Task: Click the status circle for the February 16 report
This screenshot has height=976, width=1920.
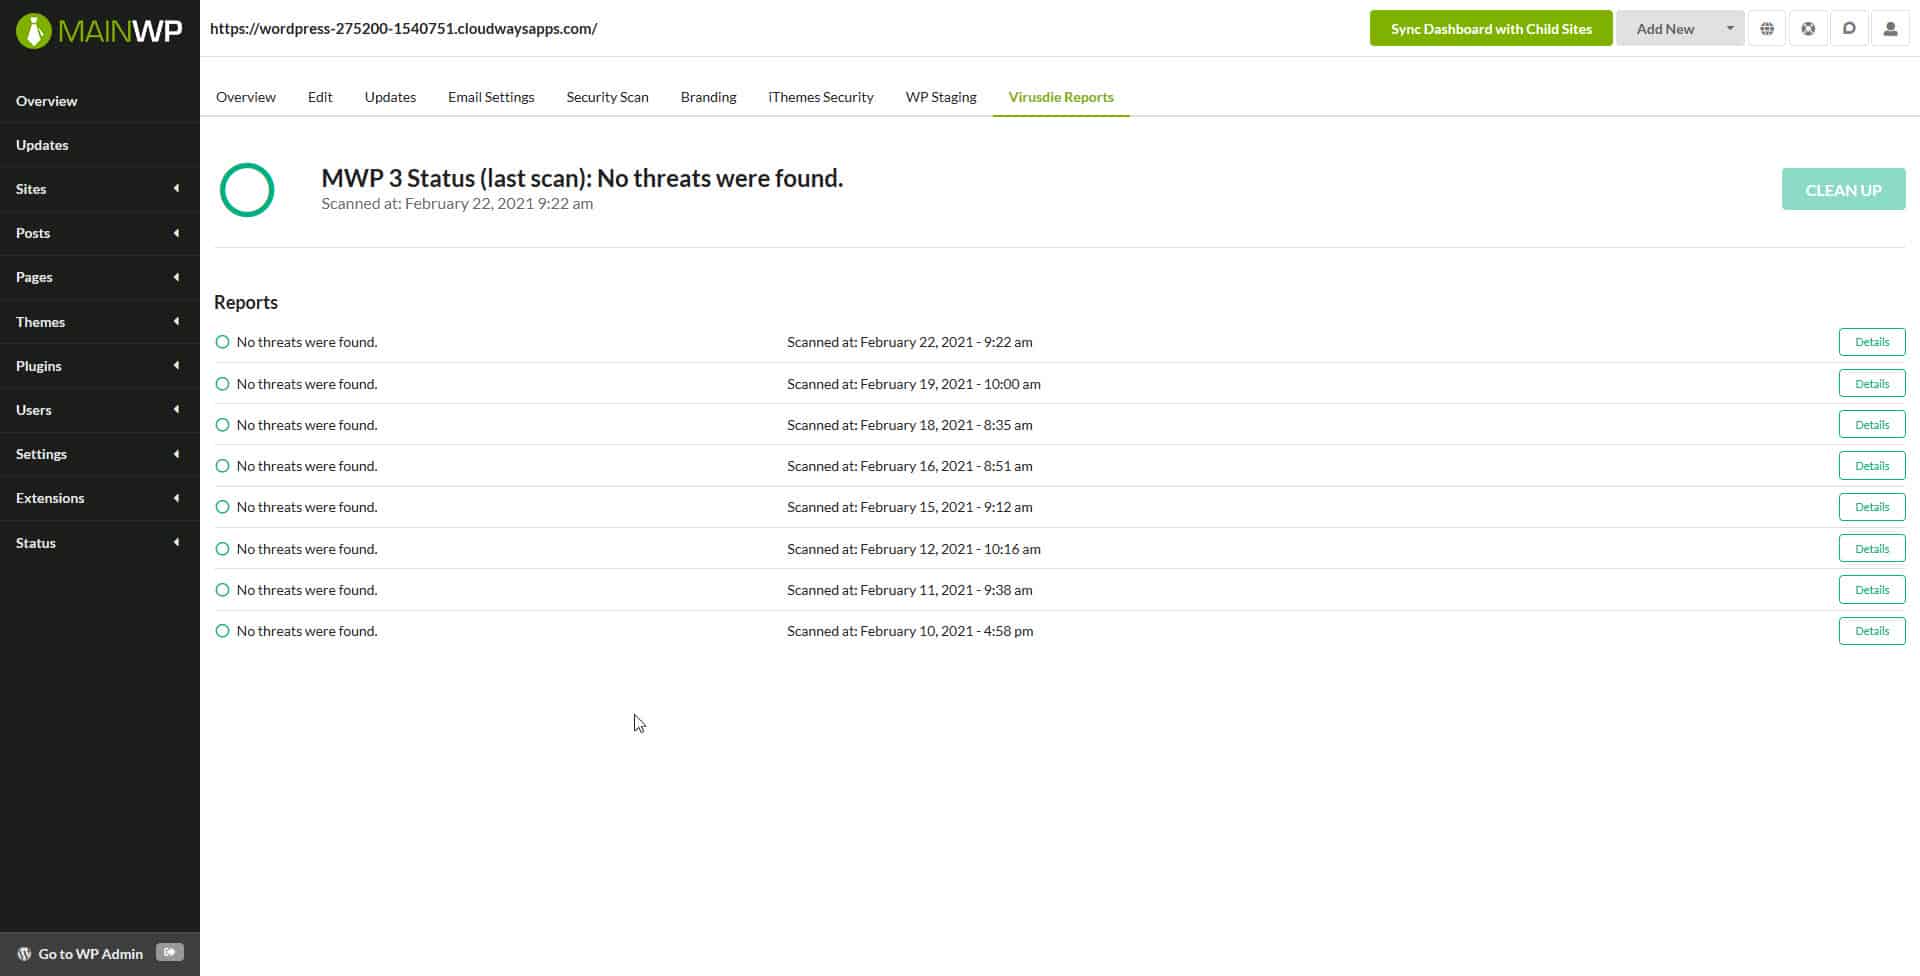Action: coord(223,466)
